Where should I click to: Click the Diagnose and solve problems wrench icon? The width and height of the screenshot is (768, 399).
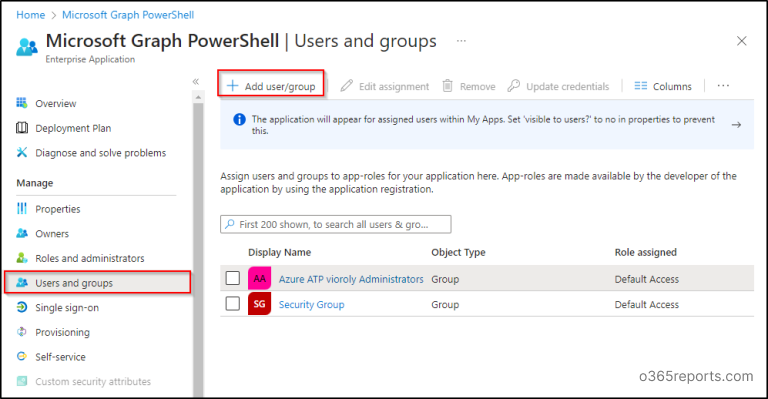point(22,152)
